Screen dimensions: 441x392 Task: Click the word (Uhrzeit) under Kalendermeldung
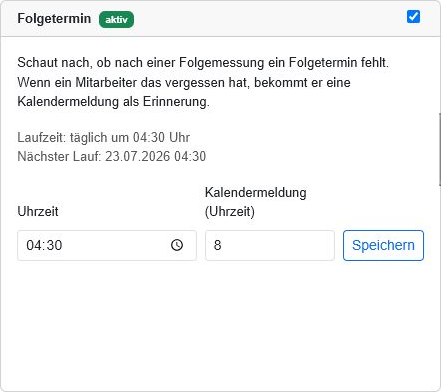pyautogui.click(x=230, y=212)
